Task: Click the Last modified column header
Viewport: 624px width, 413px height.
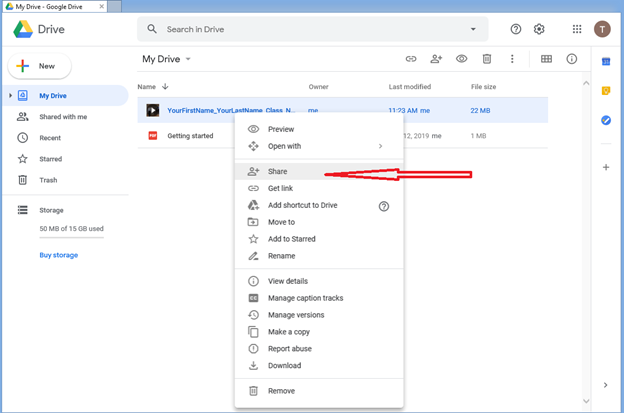Action: point(410,87)
